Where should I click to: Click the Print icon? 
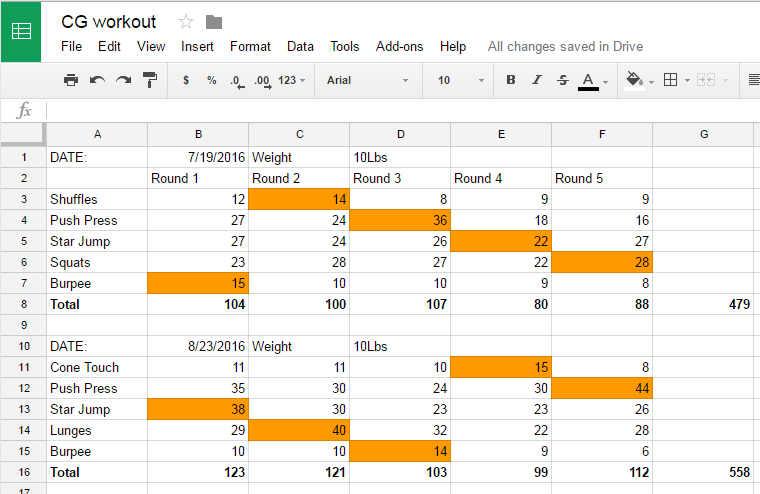click(71, 80)
